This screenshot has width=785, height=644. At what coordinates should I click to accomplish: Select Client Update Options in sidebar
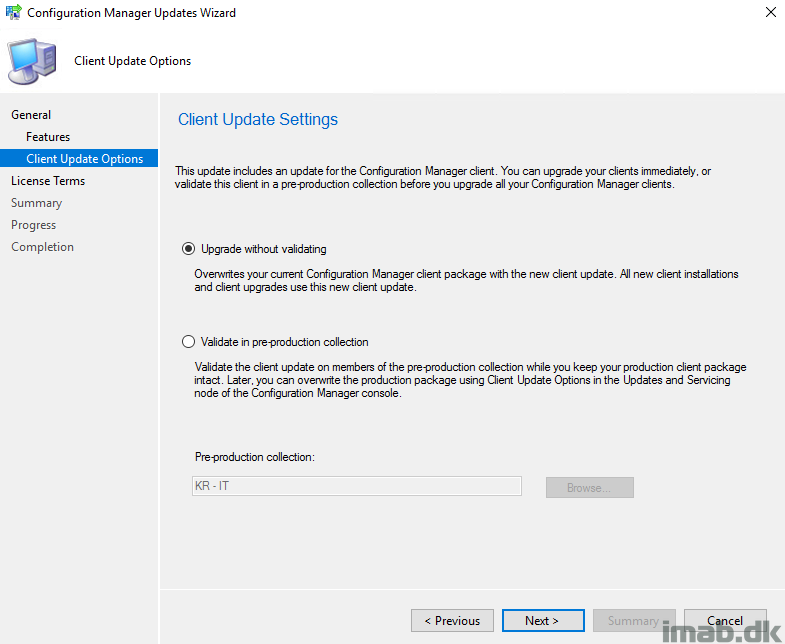click(79, 158)
